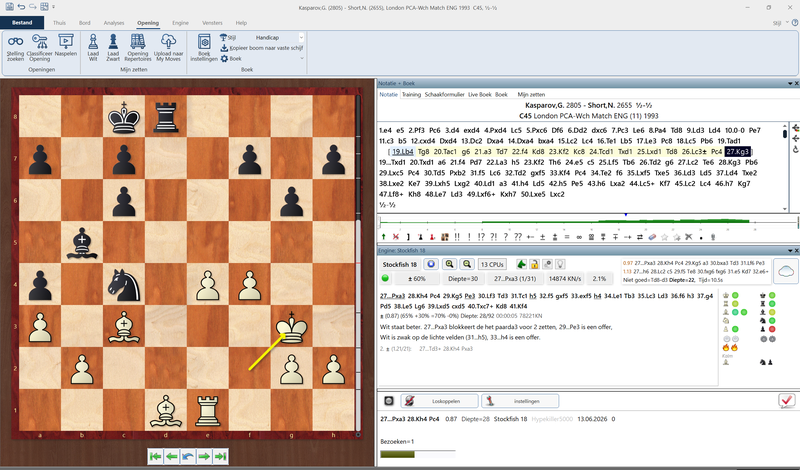Step back one move

click(172, 456)
